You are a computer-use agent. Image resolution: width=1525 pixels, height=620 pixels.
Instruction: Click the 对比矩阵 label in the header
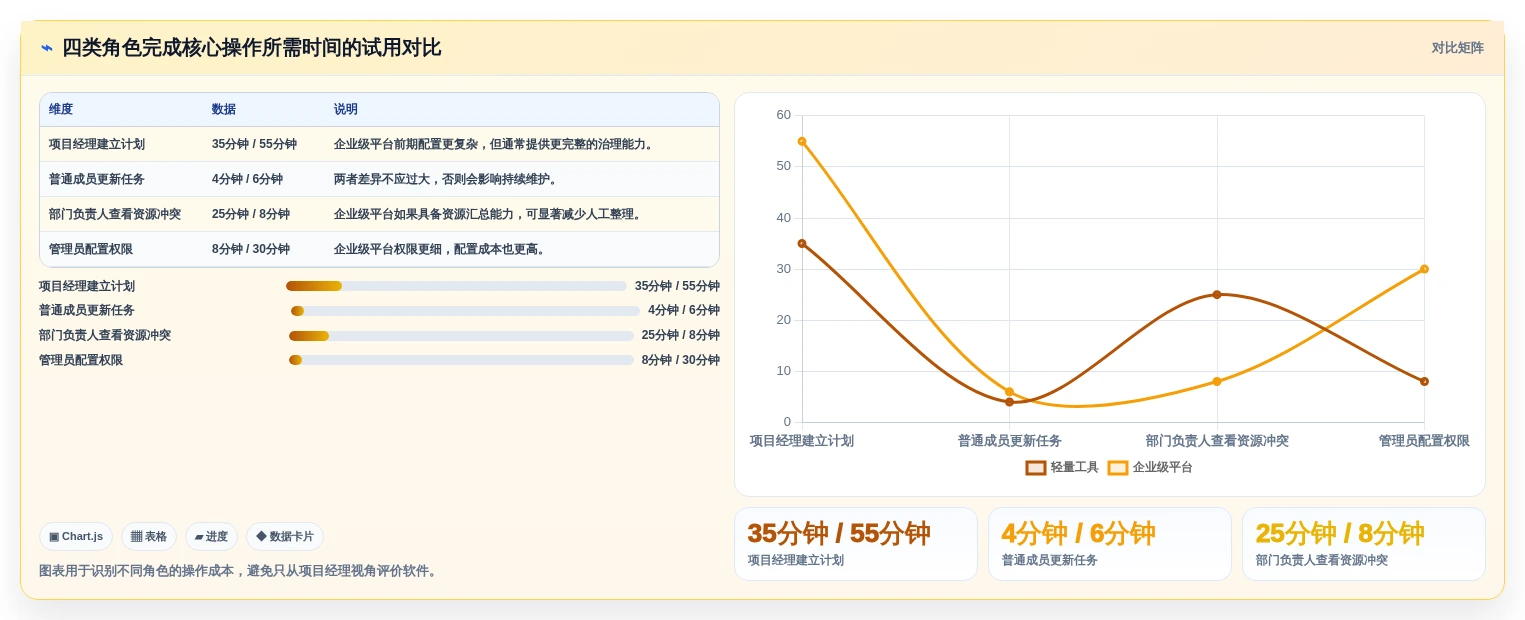(x=1457, y=48)
